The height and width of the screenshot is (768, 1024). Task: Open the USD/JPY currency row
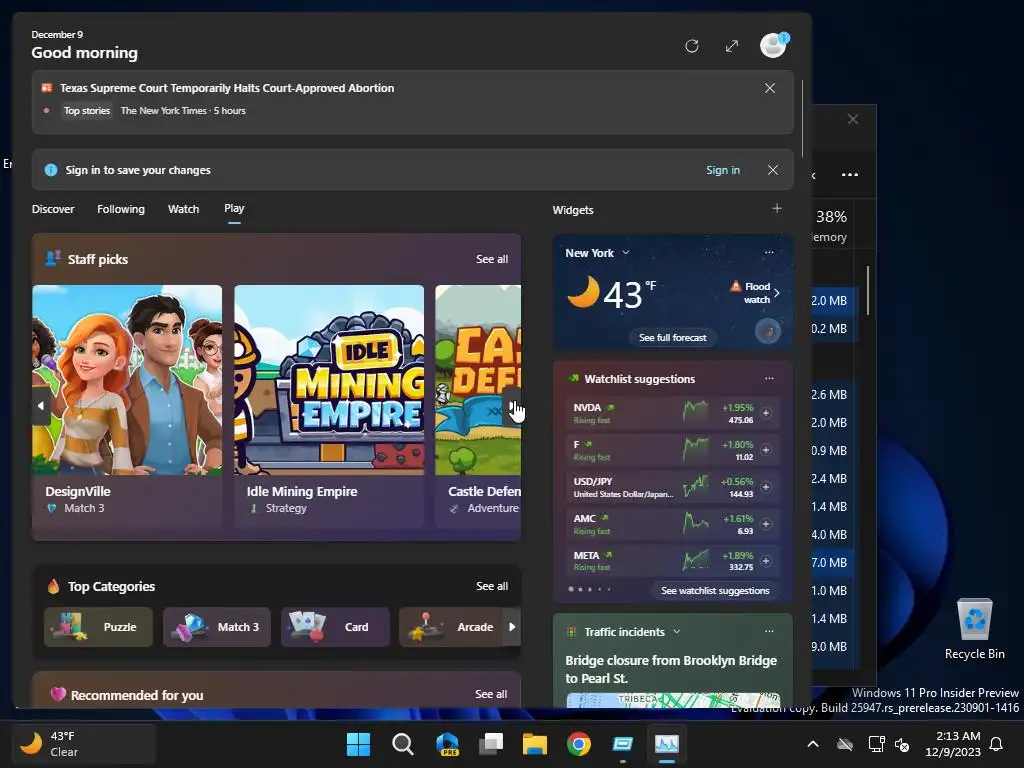(x=673, y=487)
